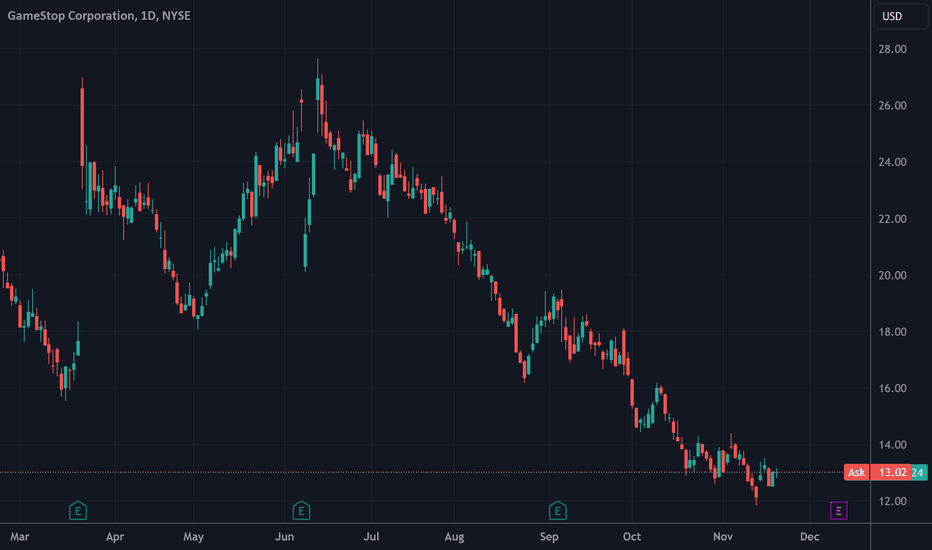Click the 16.00 price scale label

click(x=892, y=388)
